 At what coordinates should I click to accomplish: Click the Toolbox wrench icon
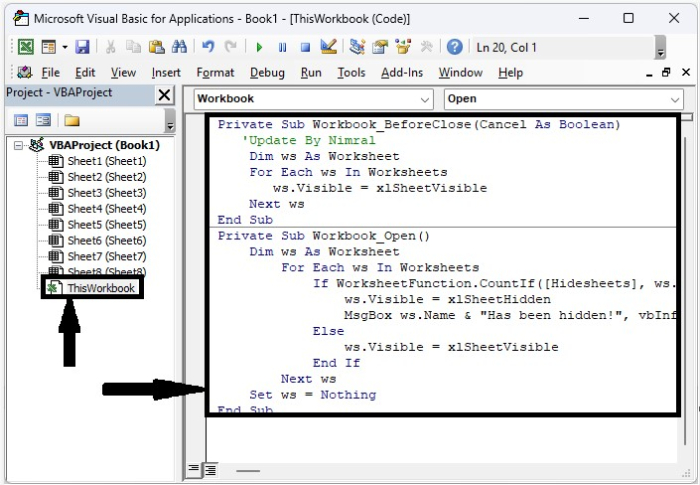(x=426, y=46)
